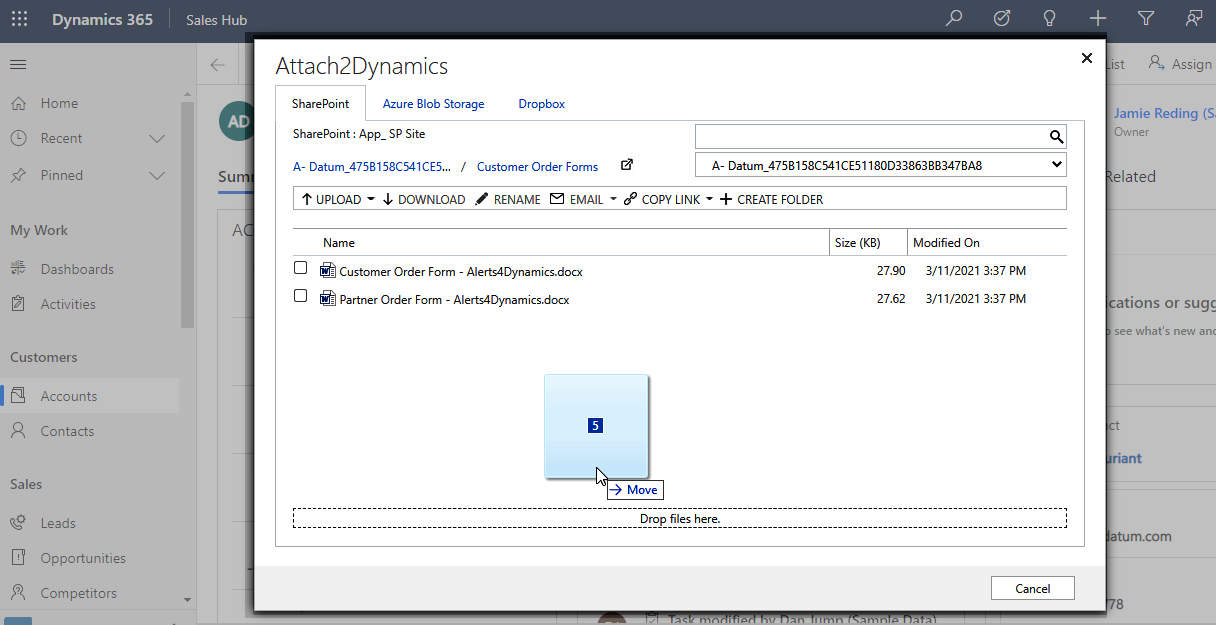Image resolution: width=1216 pixels, height=625 pixels.
Task: Open the Customer Order Forms breadcrumb link
Action: (x=537, y=167)
